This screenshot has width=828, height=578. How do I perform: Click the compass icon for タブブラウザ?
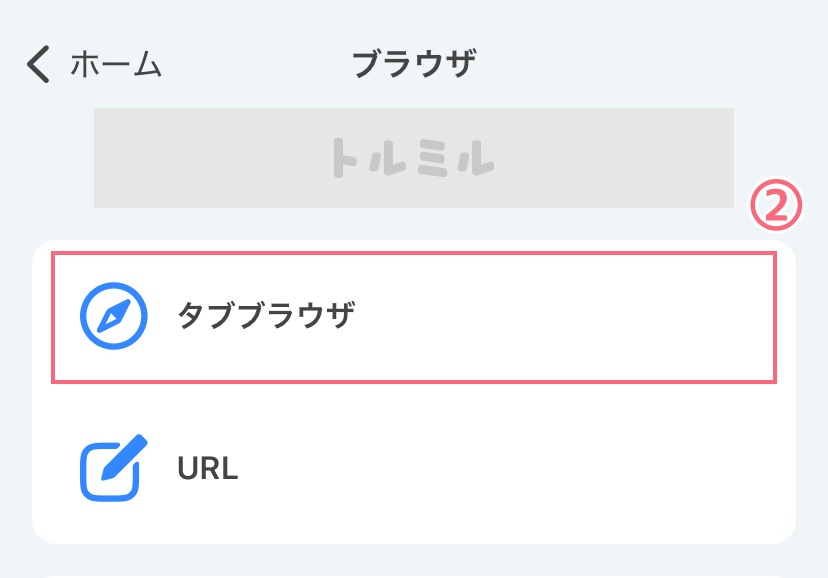point(113,316)
